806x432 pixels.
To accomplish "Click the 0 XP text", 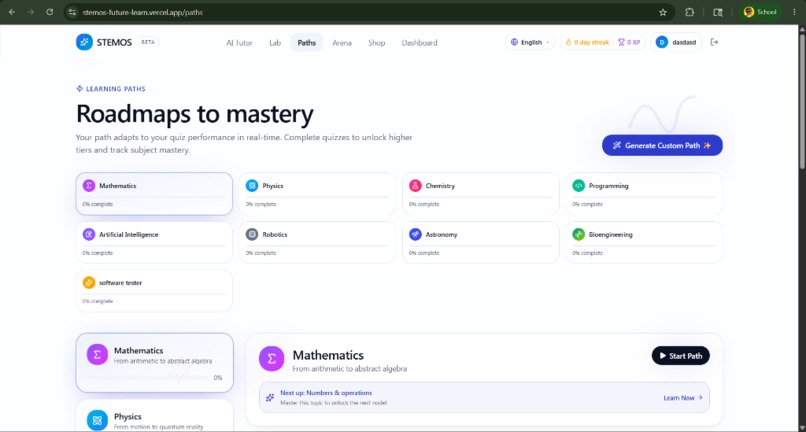I will click(634, 42).
